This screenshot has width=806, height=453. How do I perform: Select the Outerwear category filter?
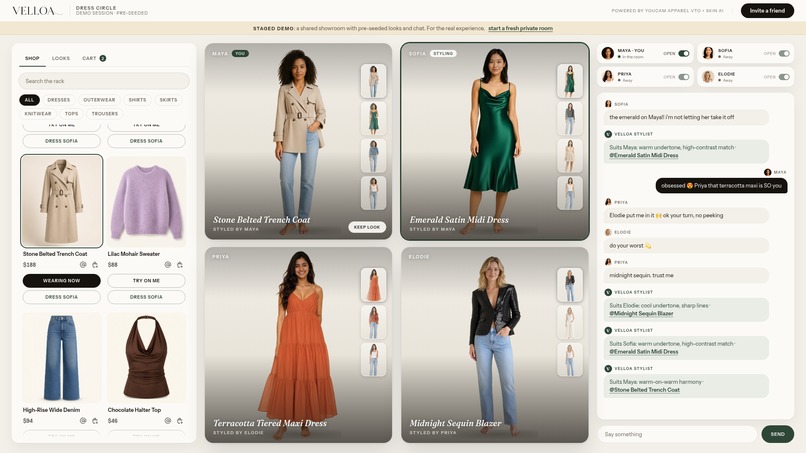[99, 100]
